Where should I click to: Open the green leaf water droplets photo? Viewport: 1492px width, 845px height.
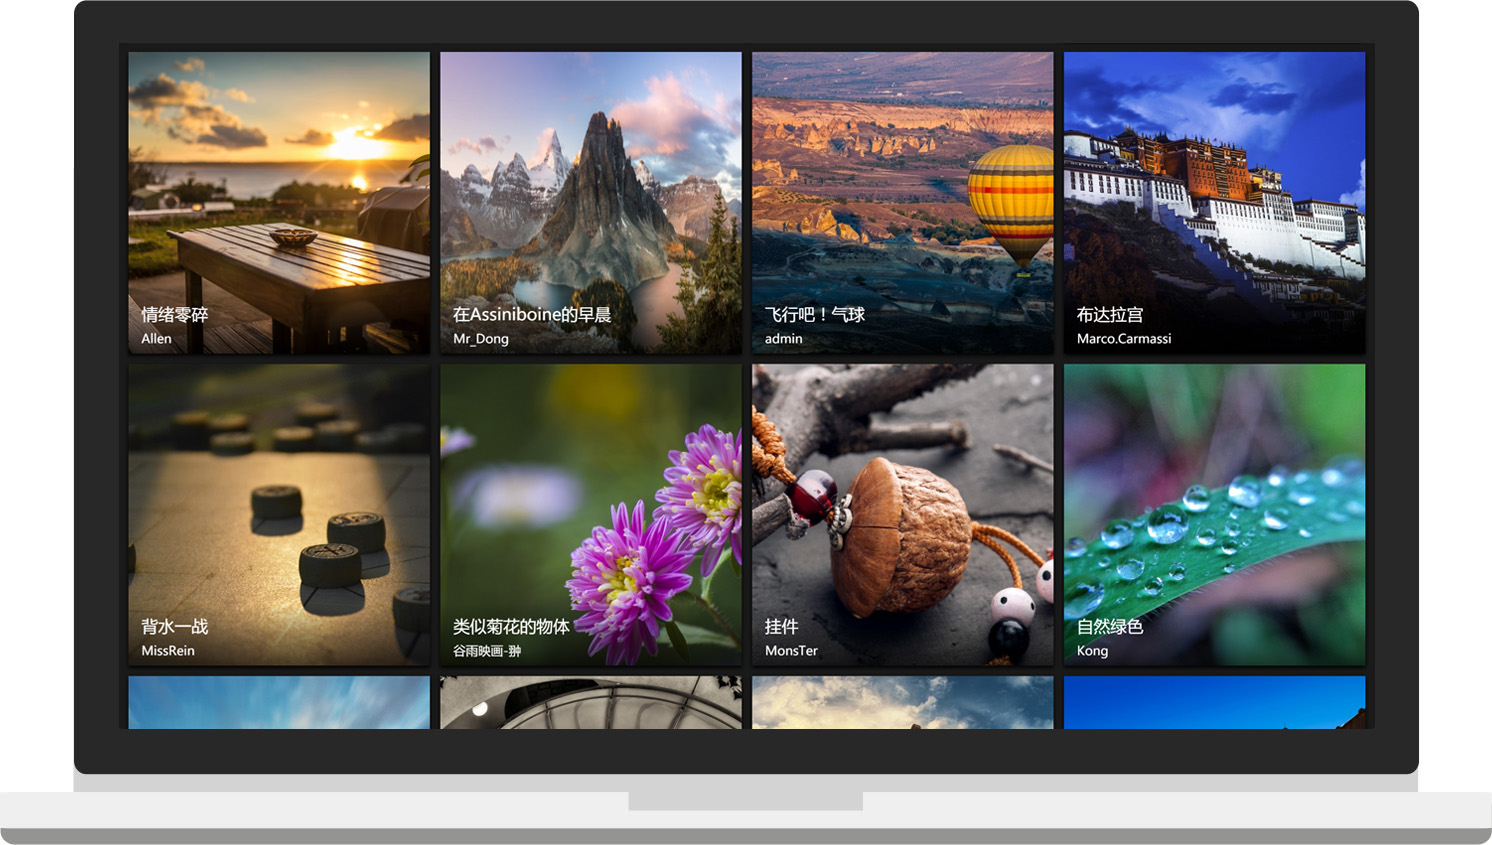point(1215,515)
